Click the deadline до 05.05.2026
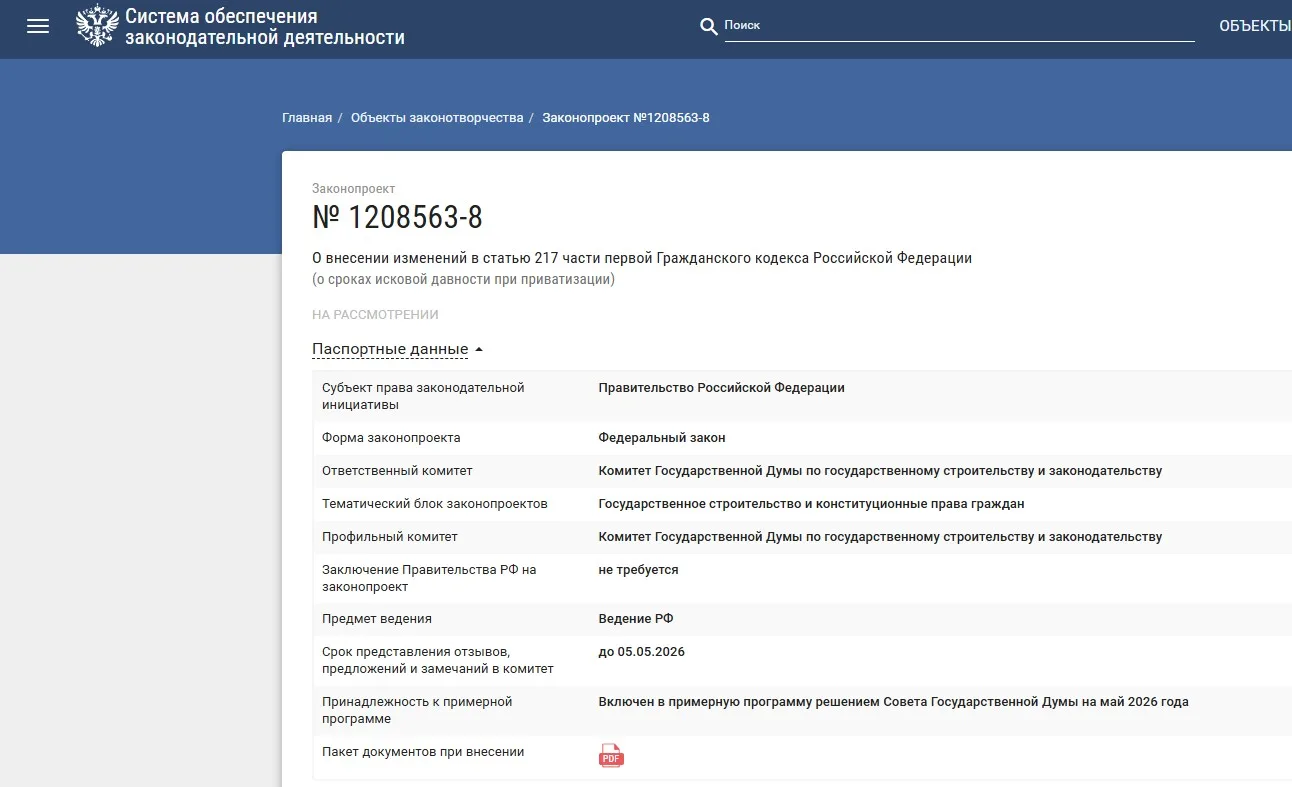The width and height of the screenshot is (1292, 787). click(x=642, y=652)
